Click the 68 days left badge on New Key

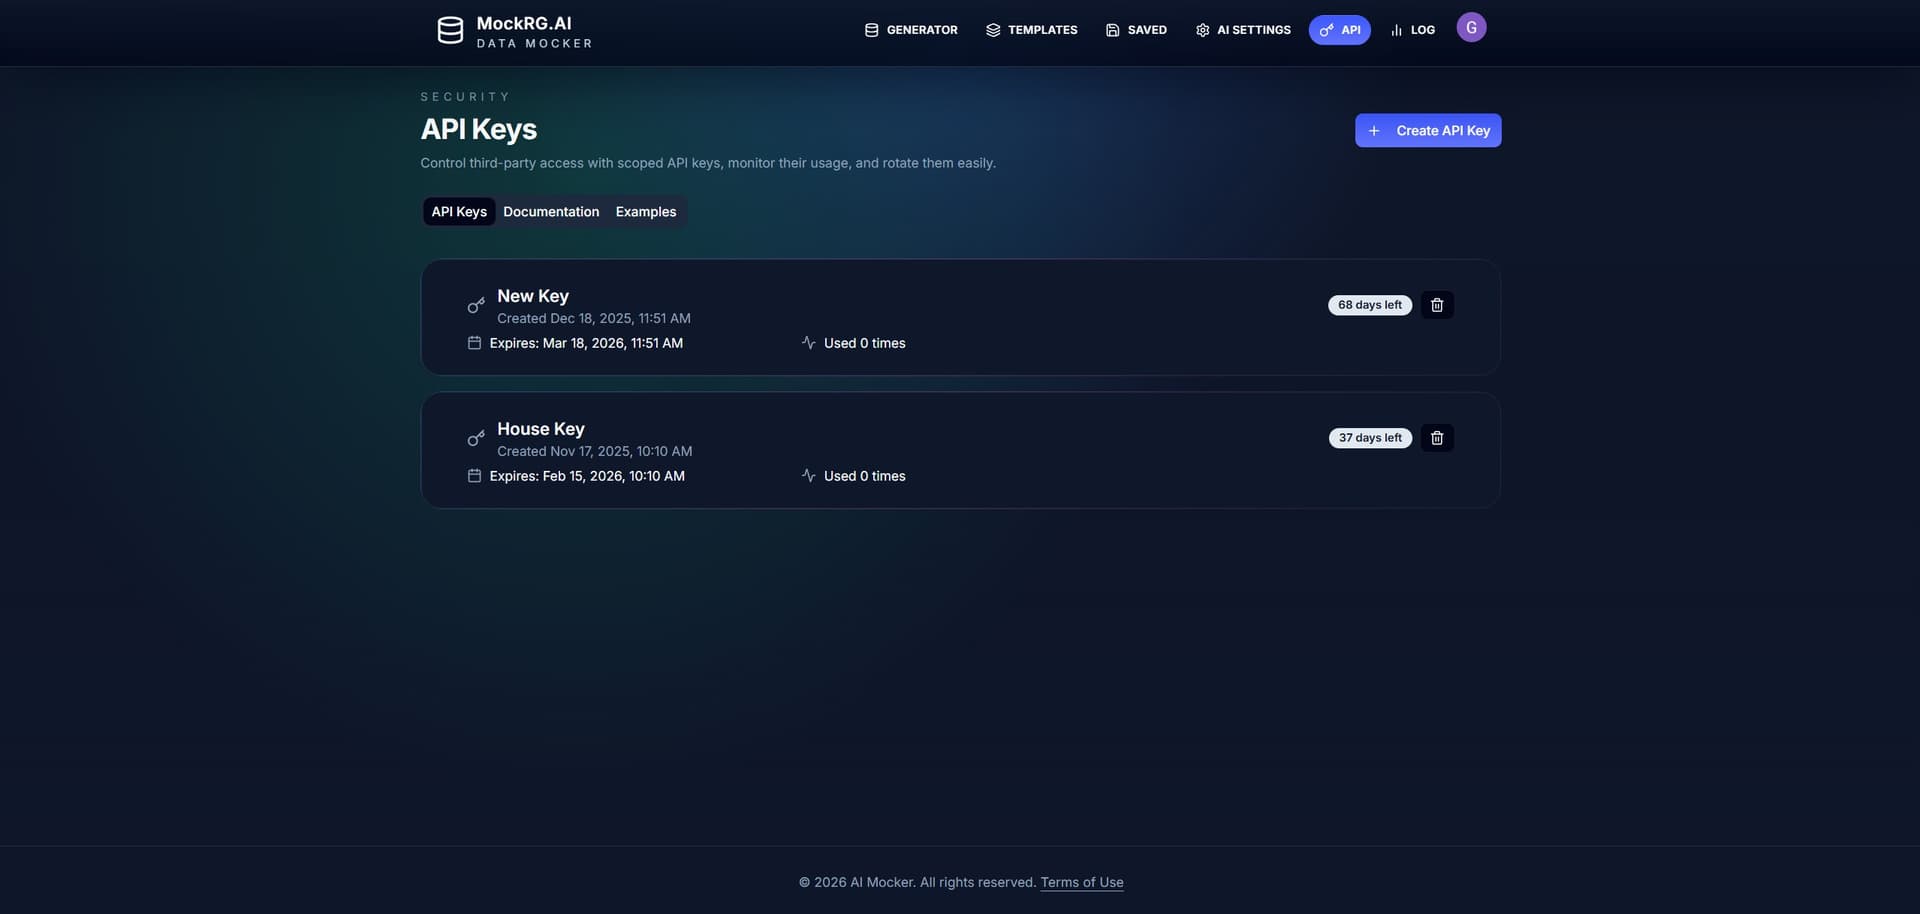tap(1369, 304)
